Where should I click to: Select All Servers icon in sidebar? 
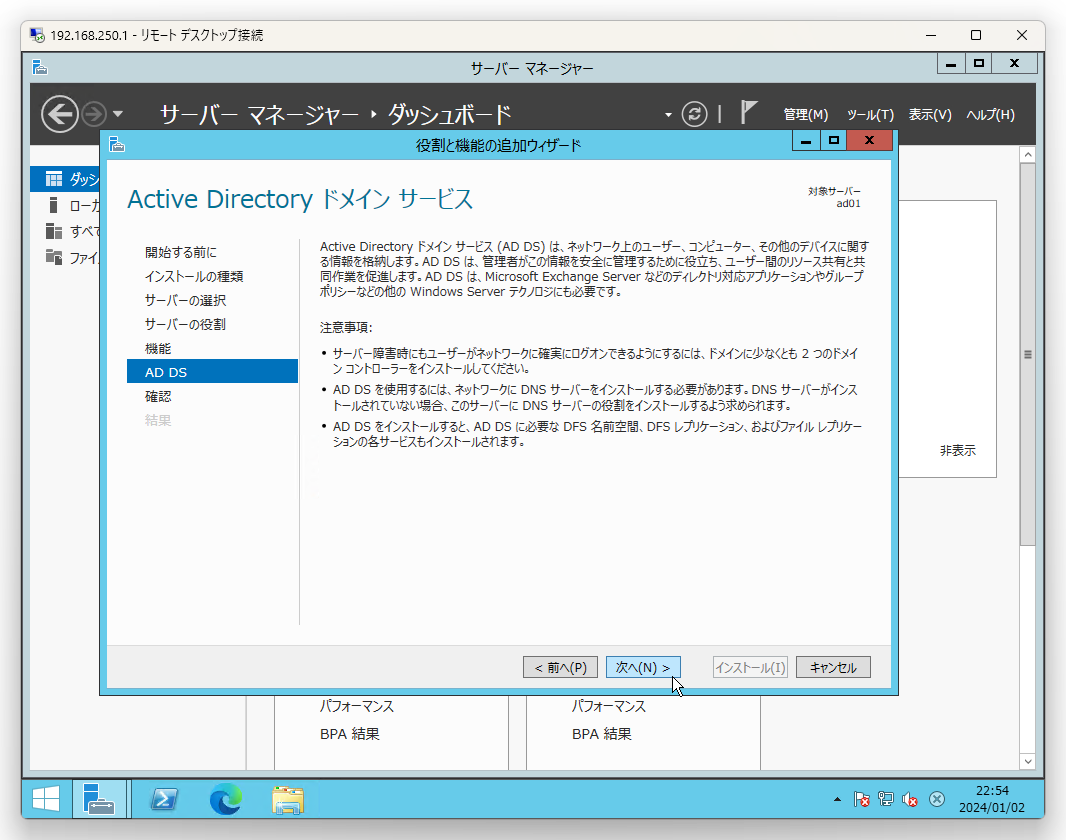click(x=54, y=231)
